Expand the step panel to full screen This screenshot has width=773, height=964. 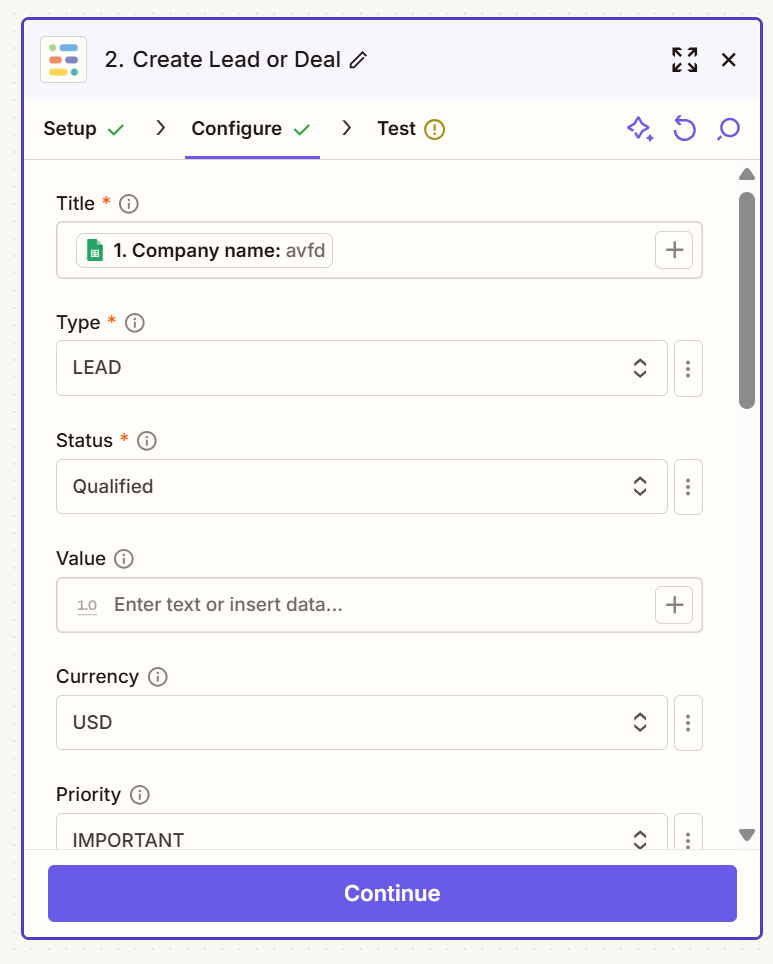coord(684,60)
